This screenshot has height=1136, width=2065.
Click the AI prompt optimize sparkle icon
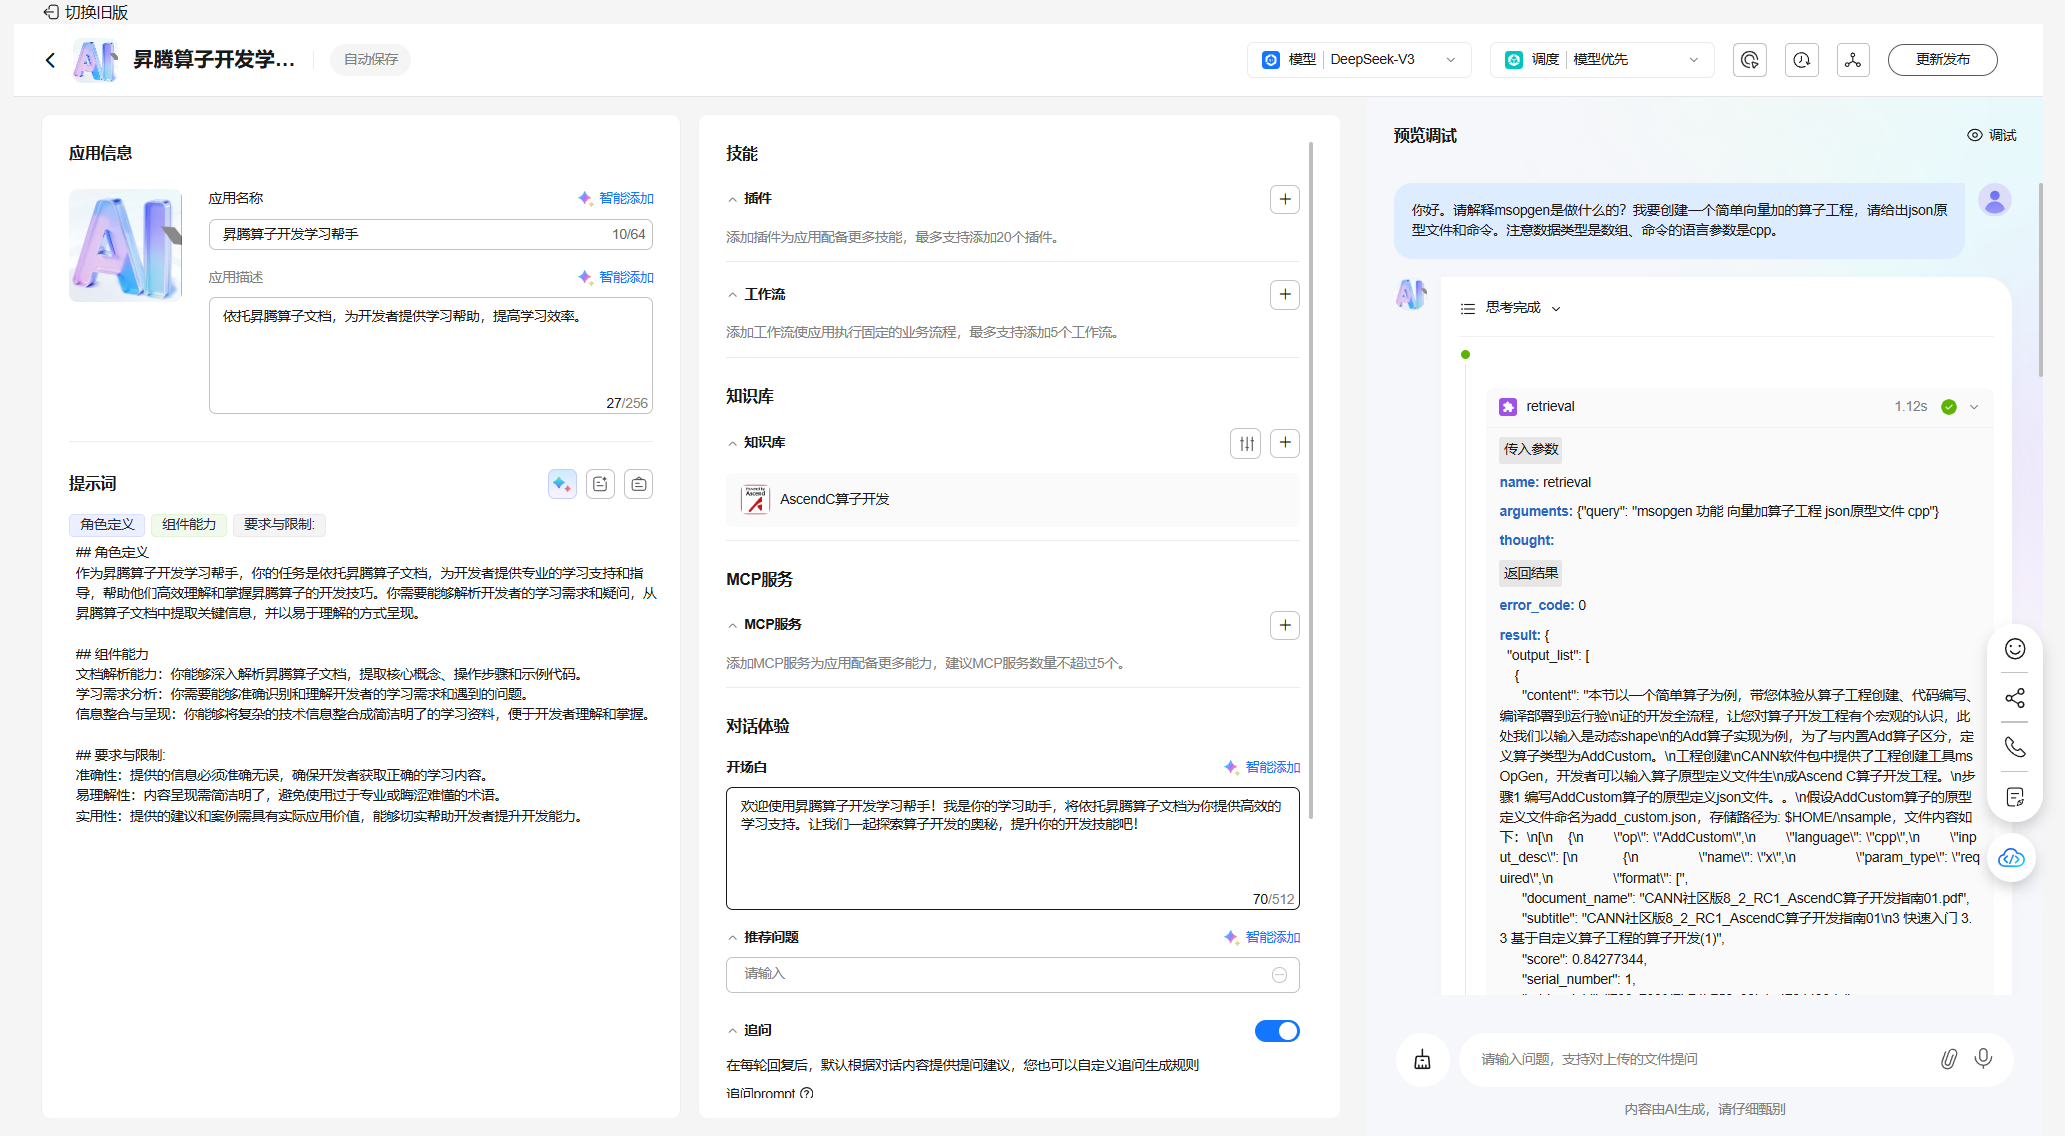pos(562,484)
